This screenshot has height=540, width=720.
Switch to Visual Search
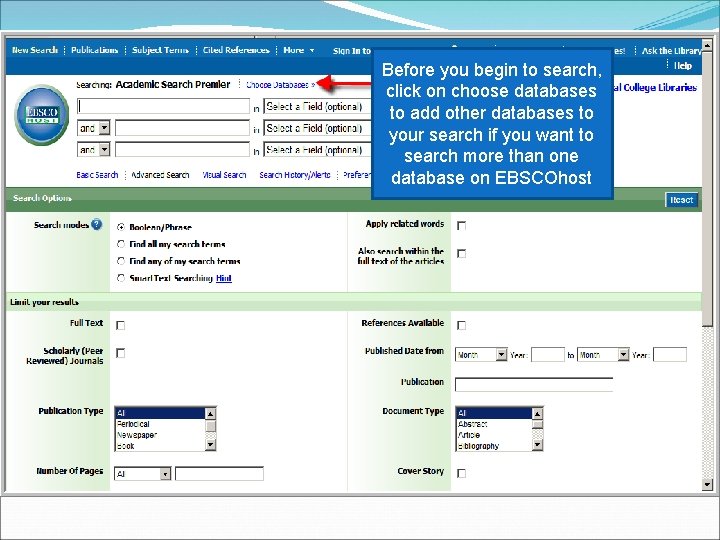tap(224, 175)
